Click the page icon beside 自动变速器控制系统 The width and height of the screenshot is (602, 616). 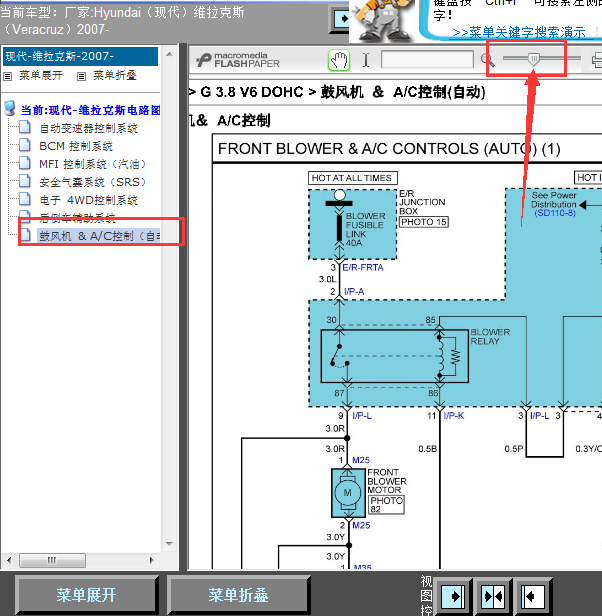25,127
